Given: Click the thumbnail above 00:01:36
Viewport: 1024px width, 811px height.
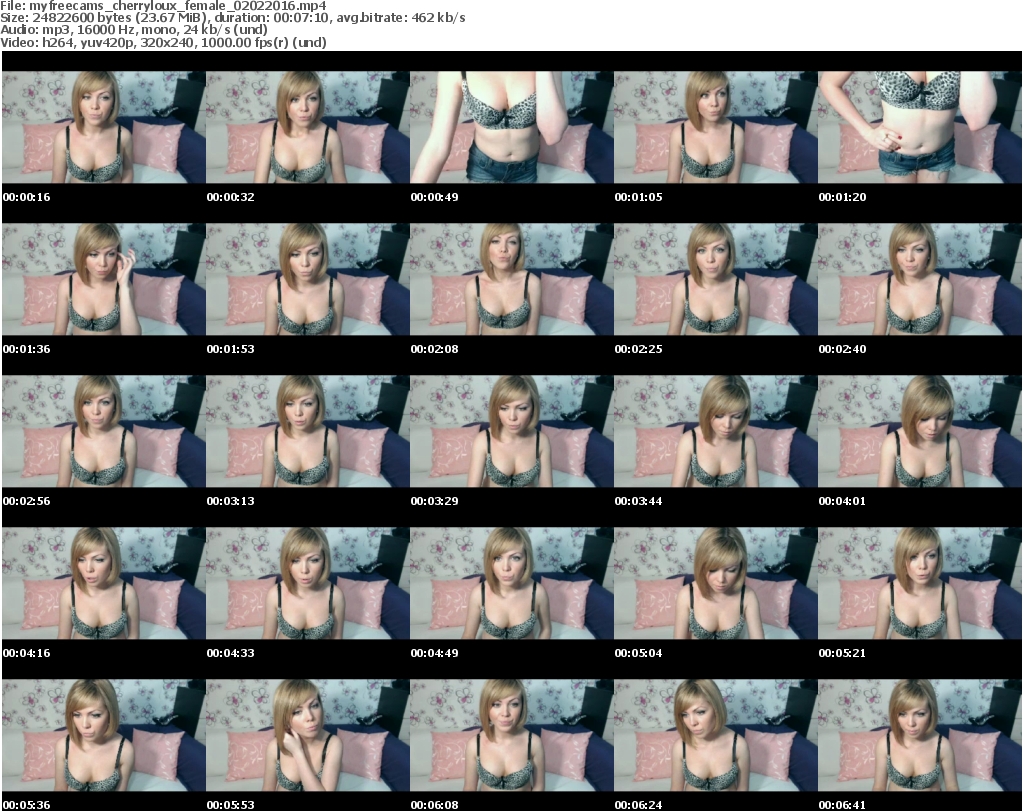Looking at the screenshot, I should (104, 279).
